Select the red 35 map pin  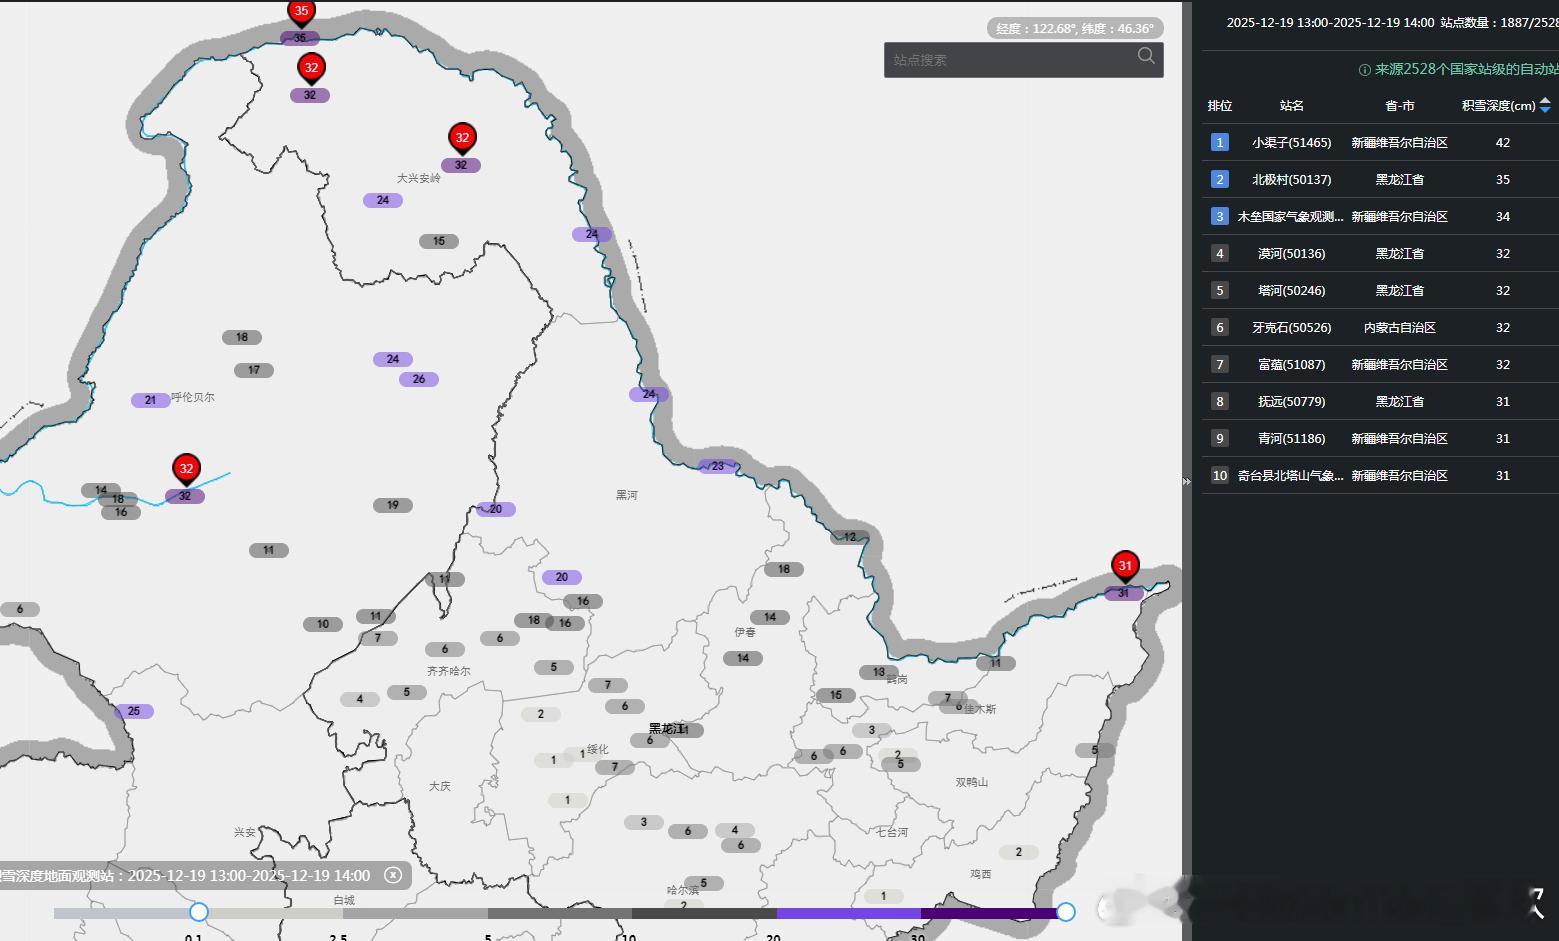(x=301, y=12)
